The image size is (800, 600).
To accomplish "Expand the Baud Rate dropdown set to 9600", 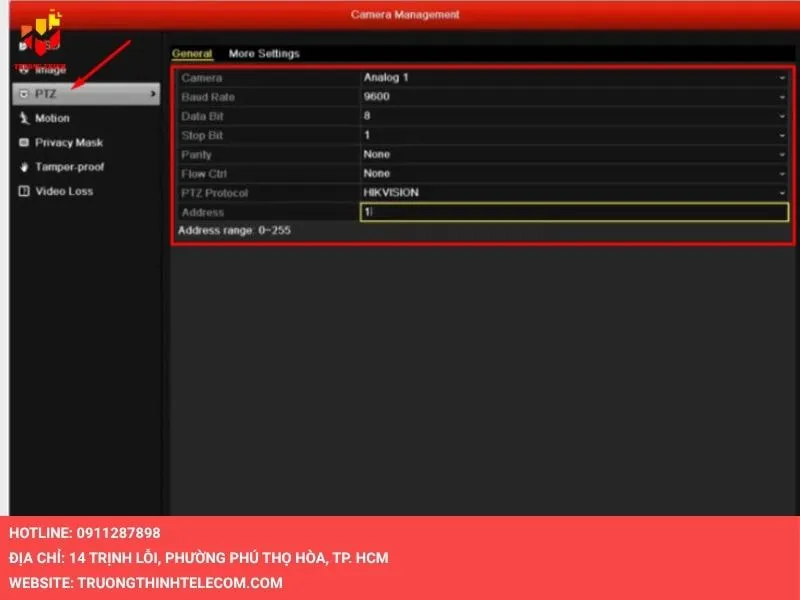I will 574,97.
